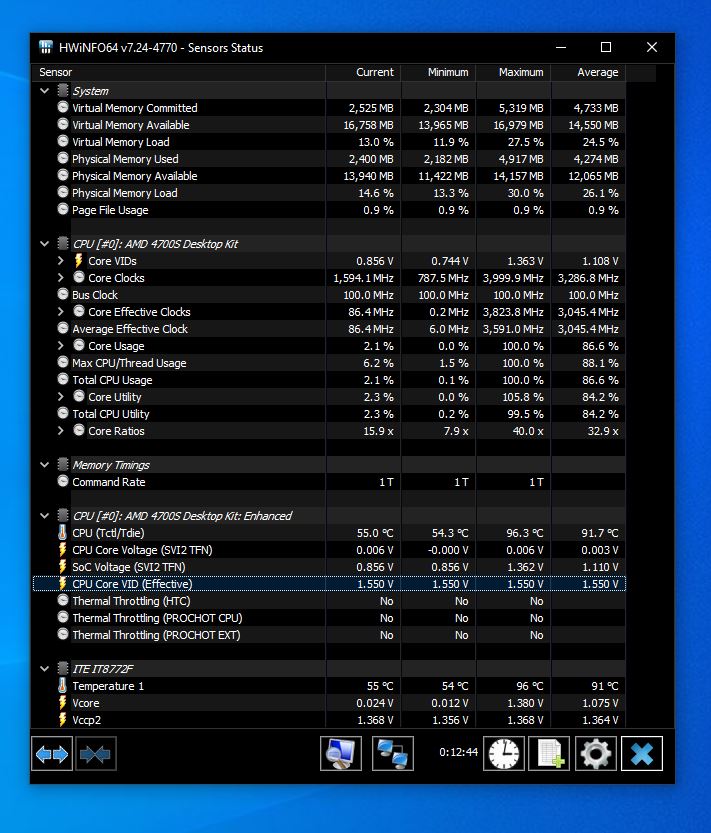Open sensor settings with the gear icon
The image size is (711, 833).
click(x=596, y=753)
